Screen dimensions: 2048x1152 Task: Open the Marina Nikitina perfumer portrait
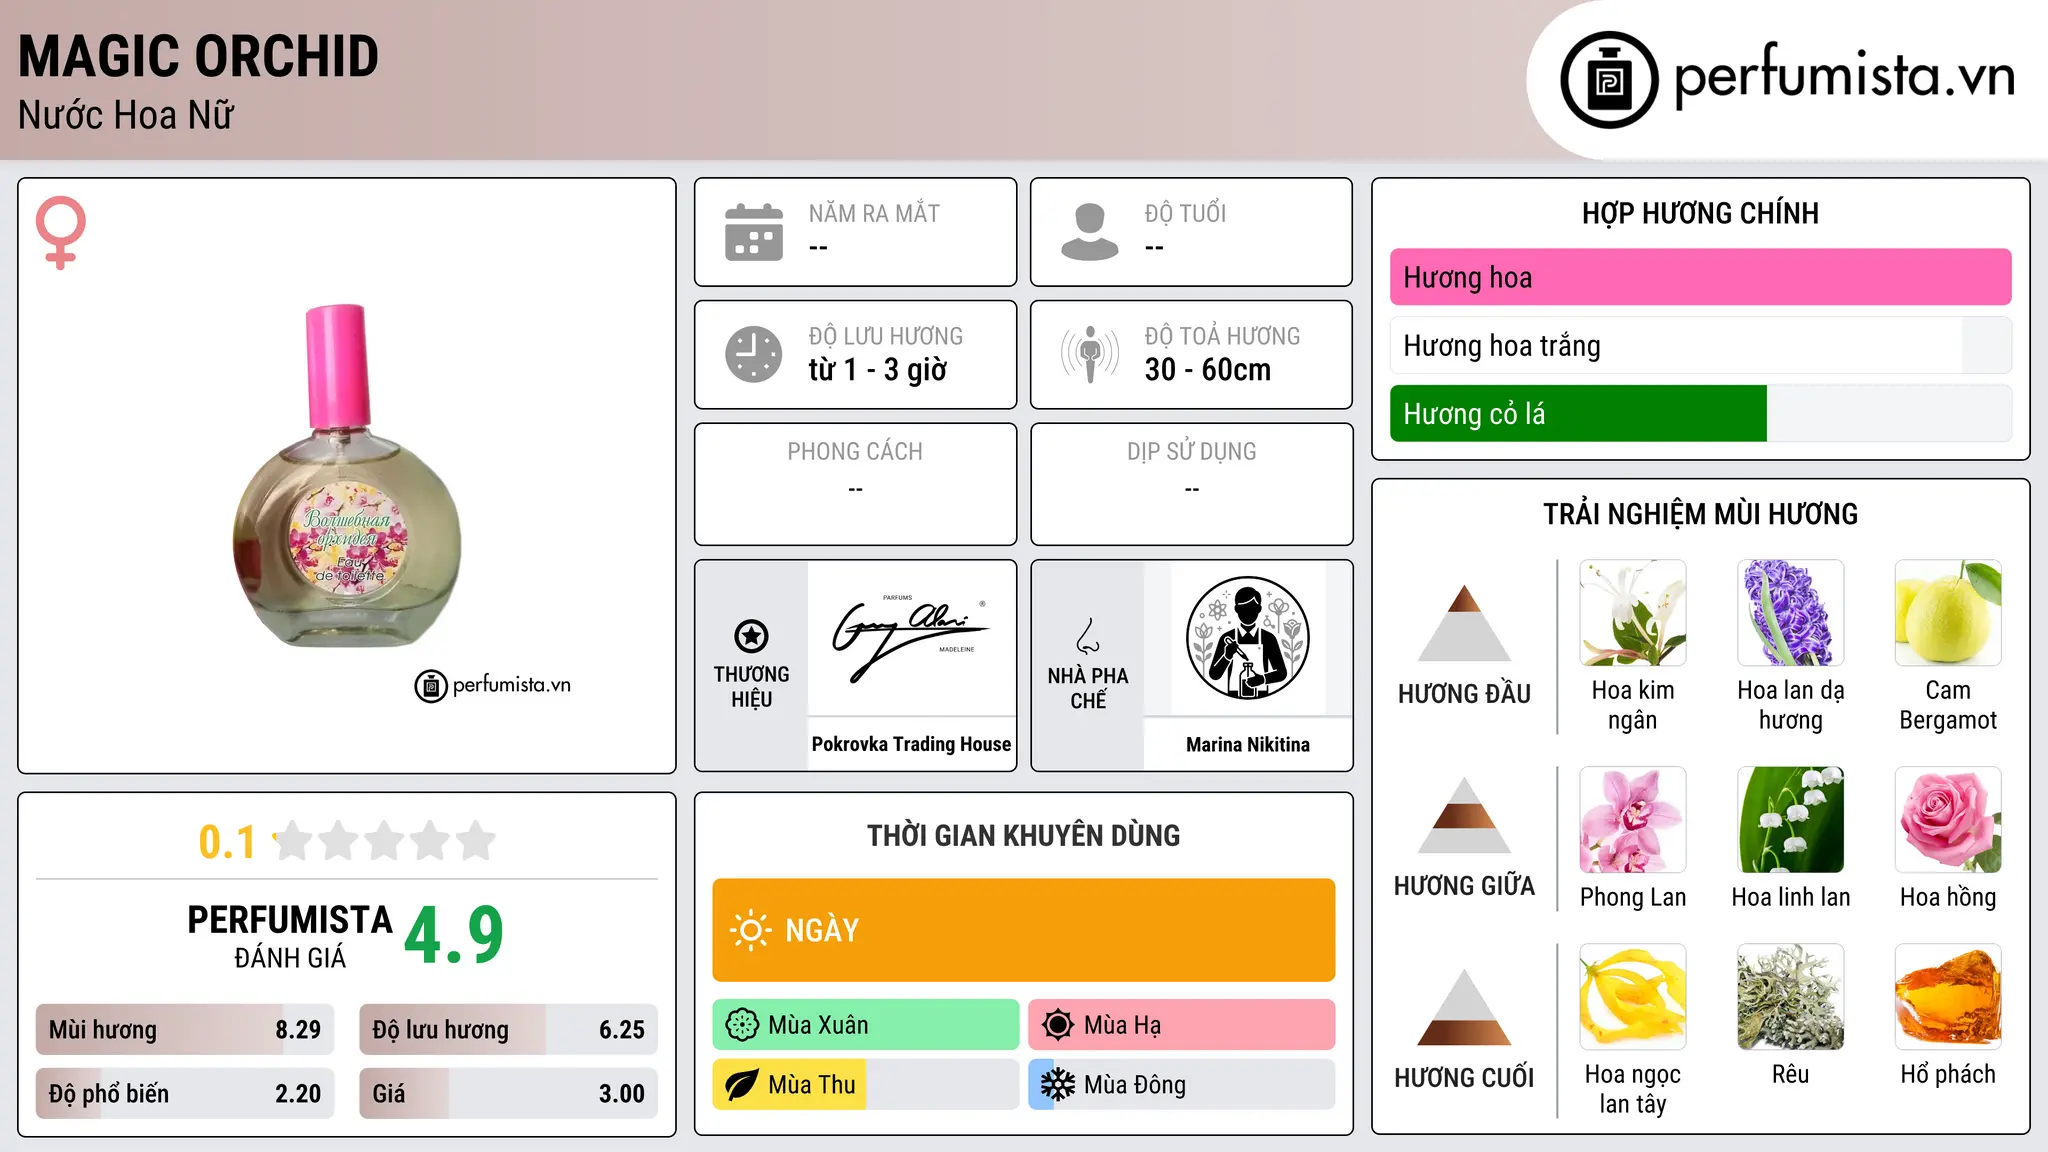click(1248, 638)
